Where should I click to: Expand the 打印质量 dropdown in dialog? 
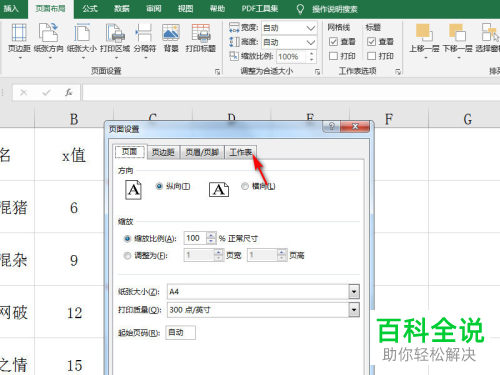354,310
